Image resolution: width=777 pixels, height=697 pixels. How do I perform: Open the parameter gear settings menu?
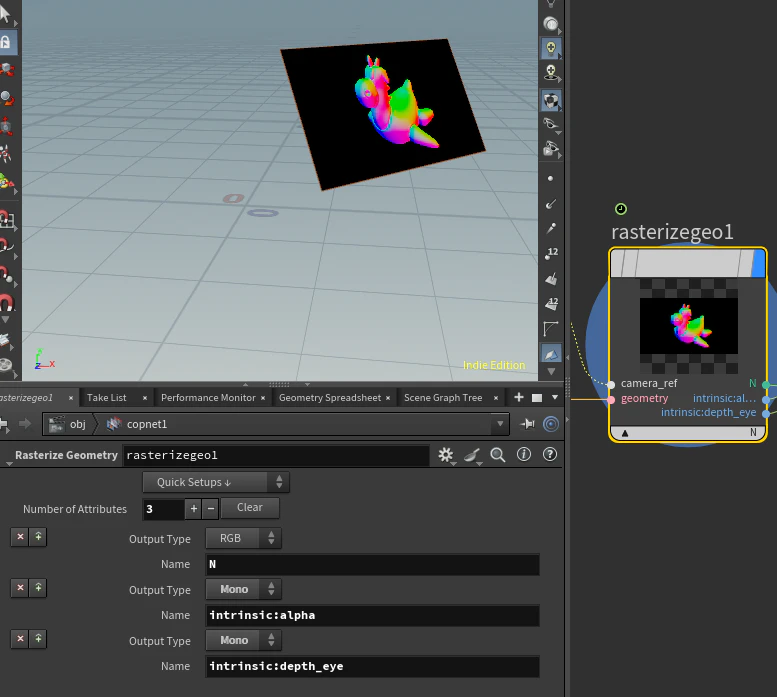446,455
